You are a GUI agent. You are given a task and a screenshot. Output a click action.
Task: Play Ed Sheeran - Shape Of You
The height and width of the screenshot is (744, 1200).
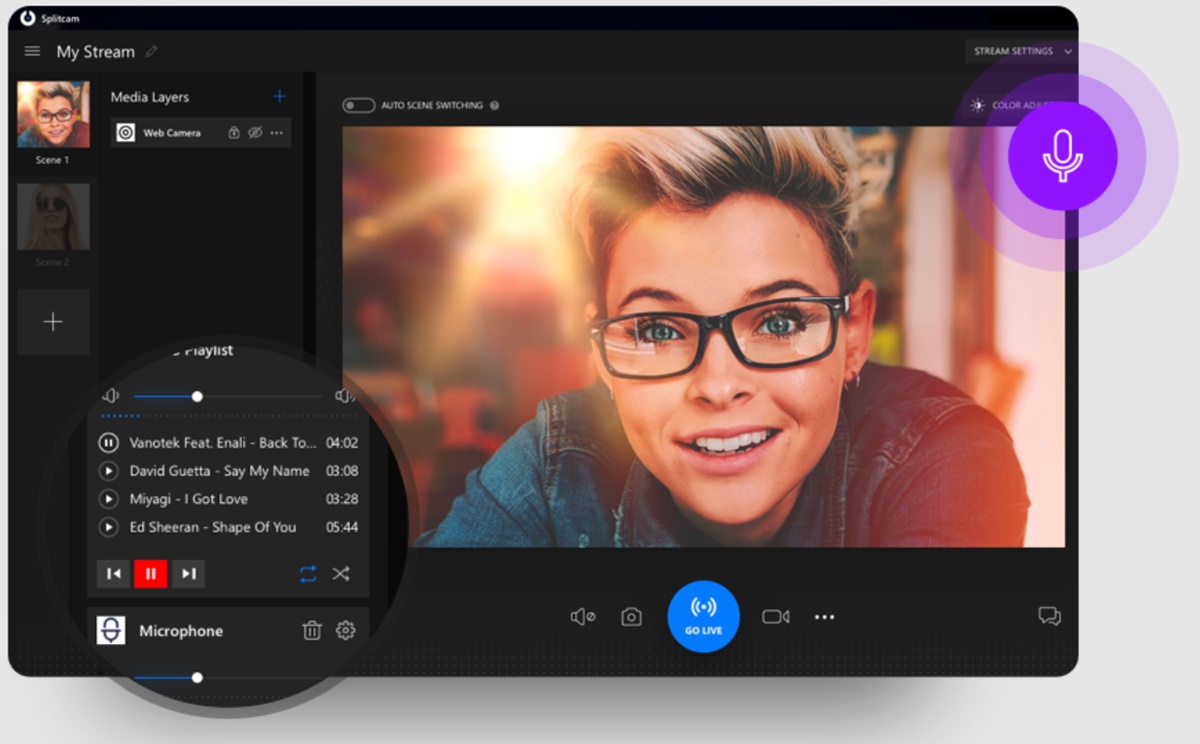click(107, 527)
